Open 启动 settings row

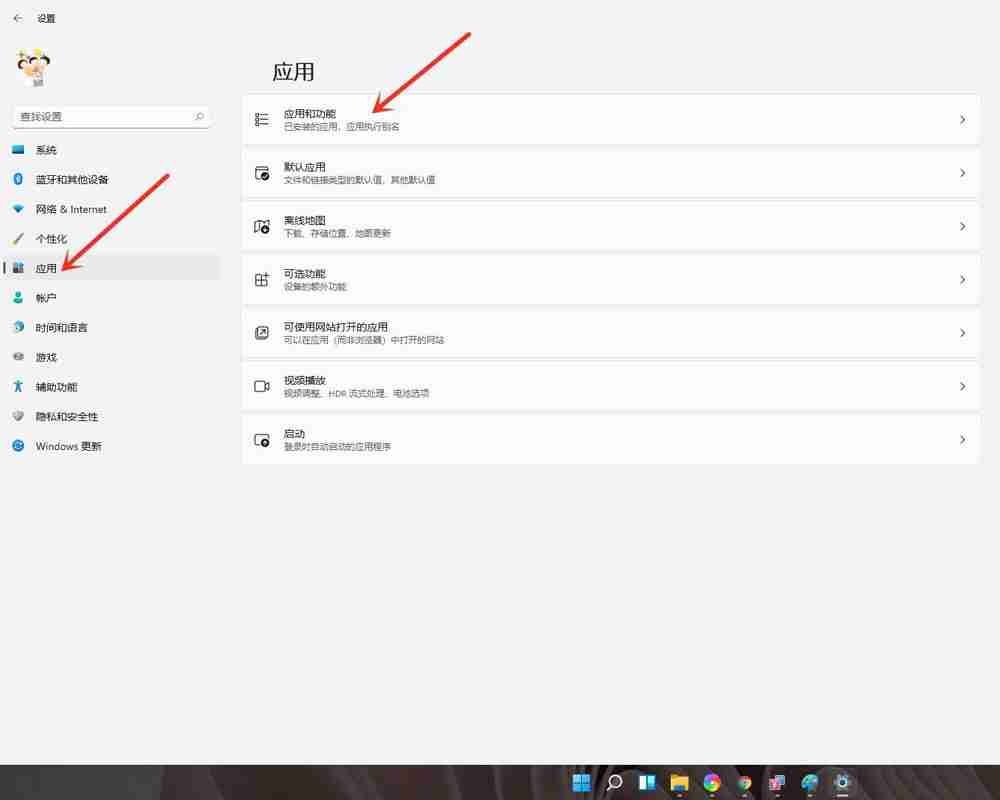coord(611,440)
